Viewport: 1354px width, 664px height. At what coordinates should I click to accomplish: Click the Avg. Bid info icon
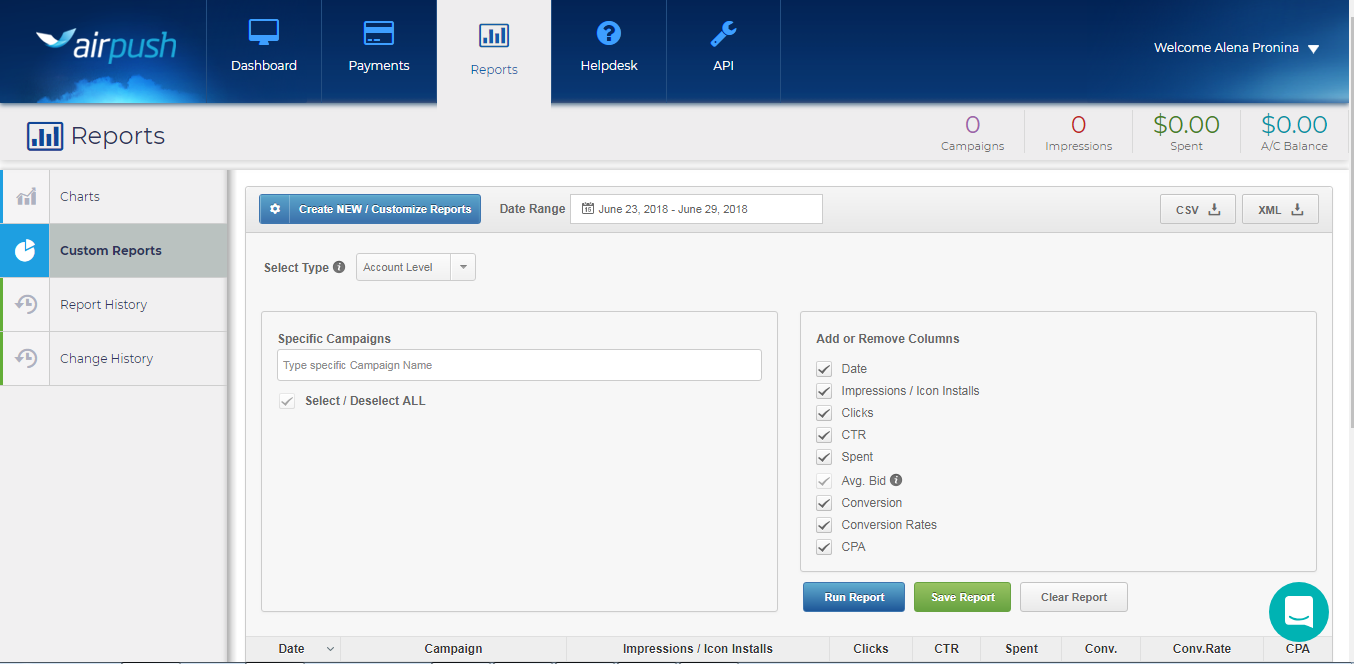point(896,480)
